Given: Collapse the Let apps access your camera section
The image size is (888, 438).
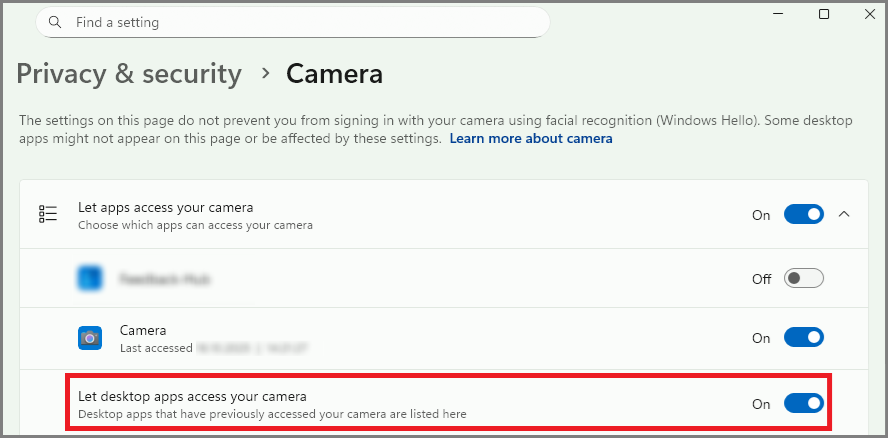Looking at the screenshot, I should [843, 214].
